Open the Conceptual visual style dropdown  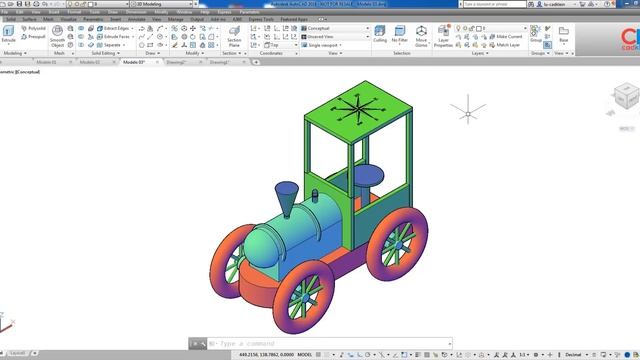tap(335, 29)
